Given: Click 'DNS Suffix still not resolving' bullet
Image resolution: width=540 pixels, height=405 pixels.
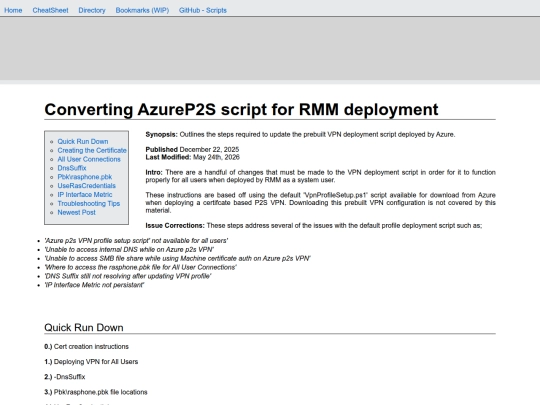Looking at the screenshot, I should click(x=128, y=276).
